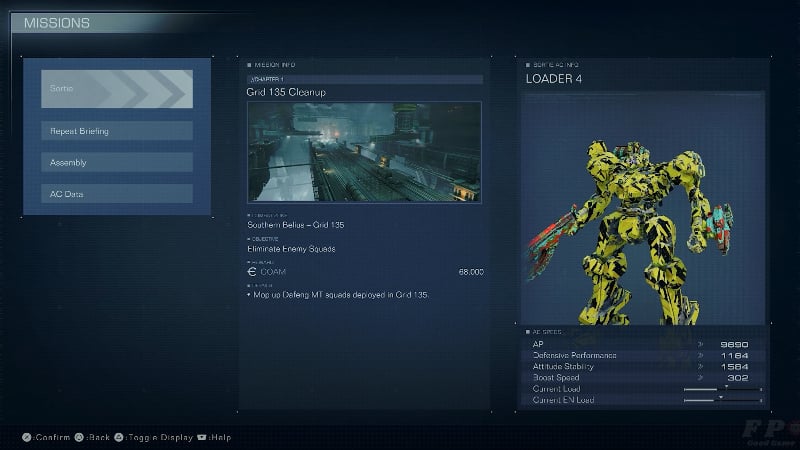
Task: Click the 68,000 reward value
Action: tap(471, 272)
